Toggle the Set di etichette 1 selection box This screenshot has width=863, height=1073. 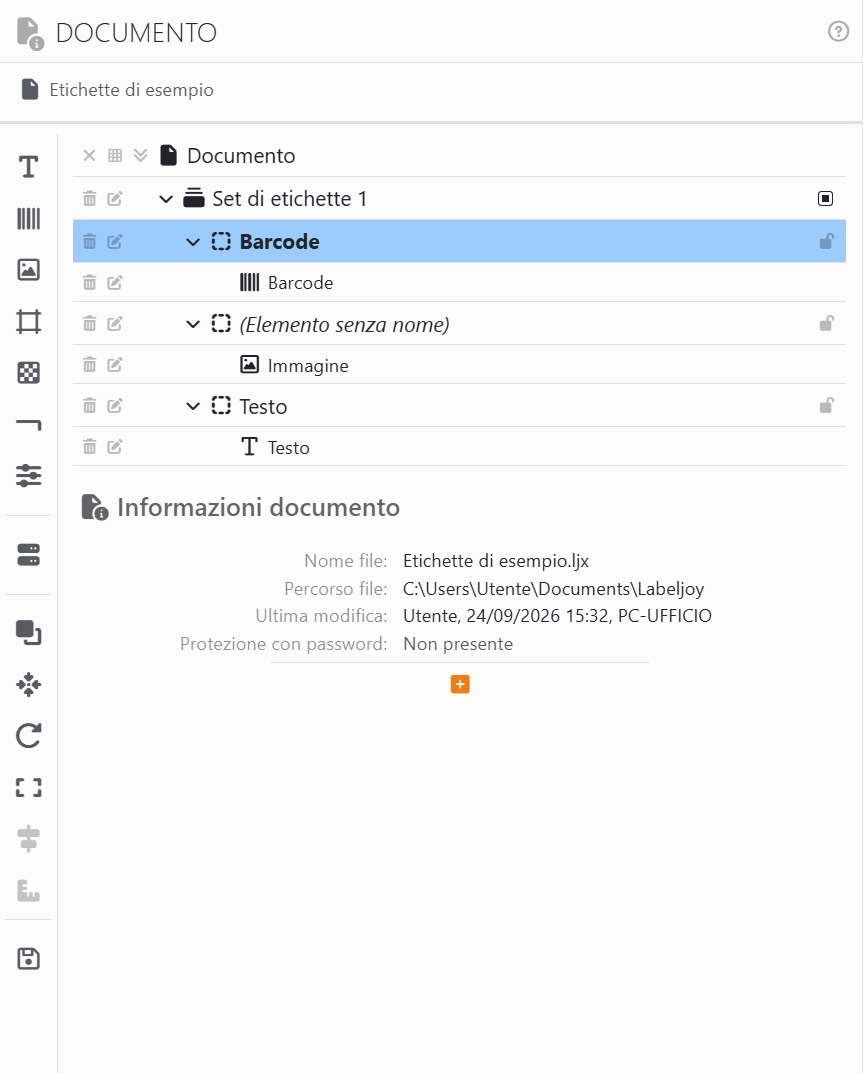825,198
